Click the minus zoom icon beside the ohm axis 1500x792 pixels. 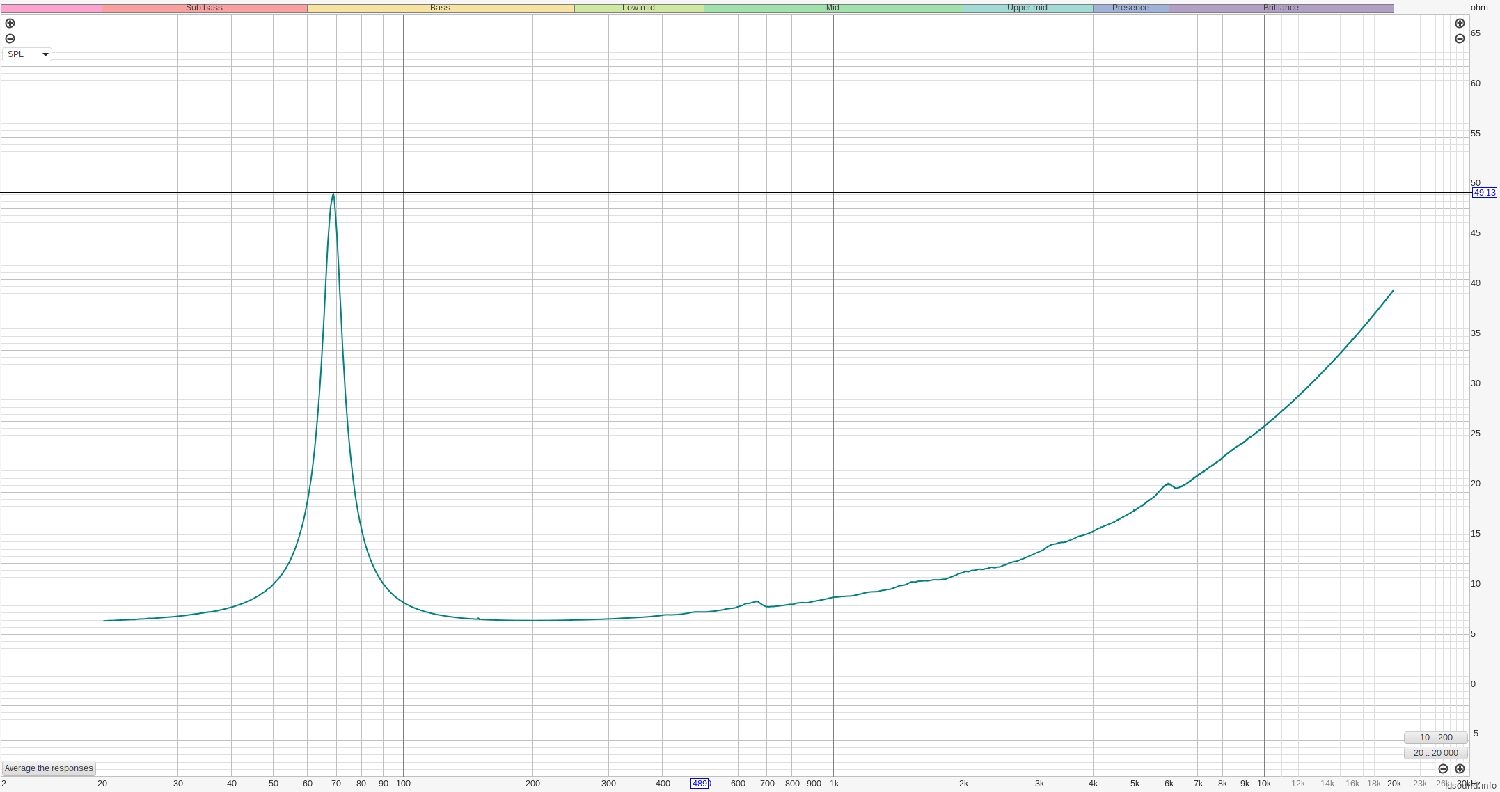point(1460,38)
